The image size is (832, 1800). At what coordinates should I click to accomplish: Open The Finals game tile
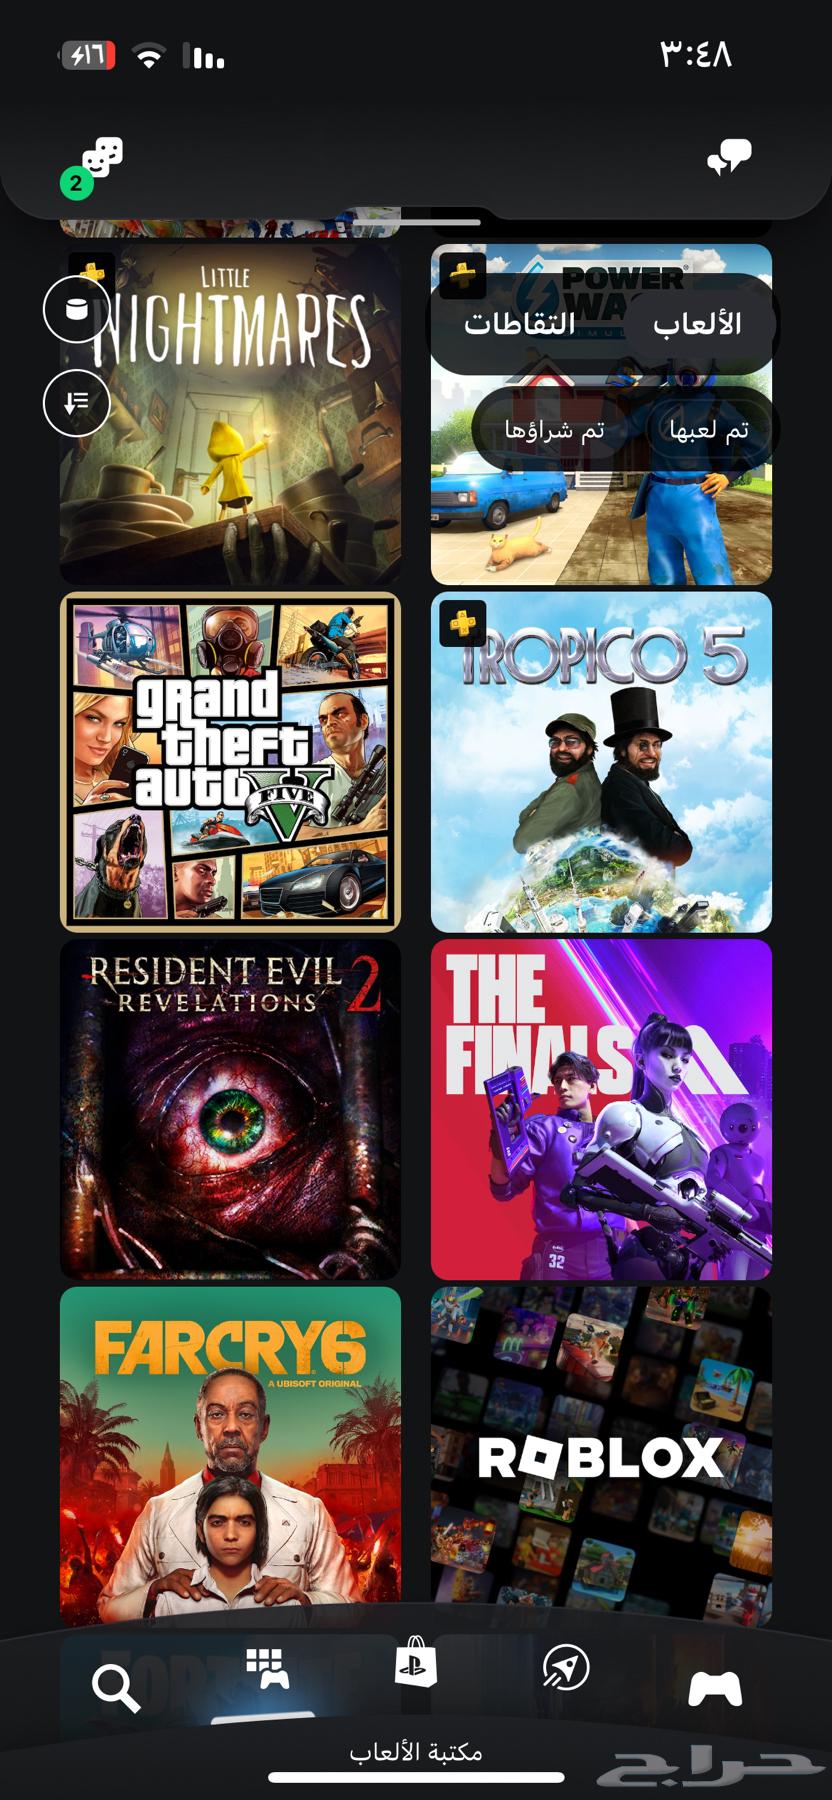601,1109
